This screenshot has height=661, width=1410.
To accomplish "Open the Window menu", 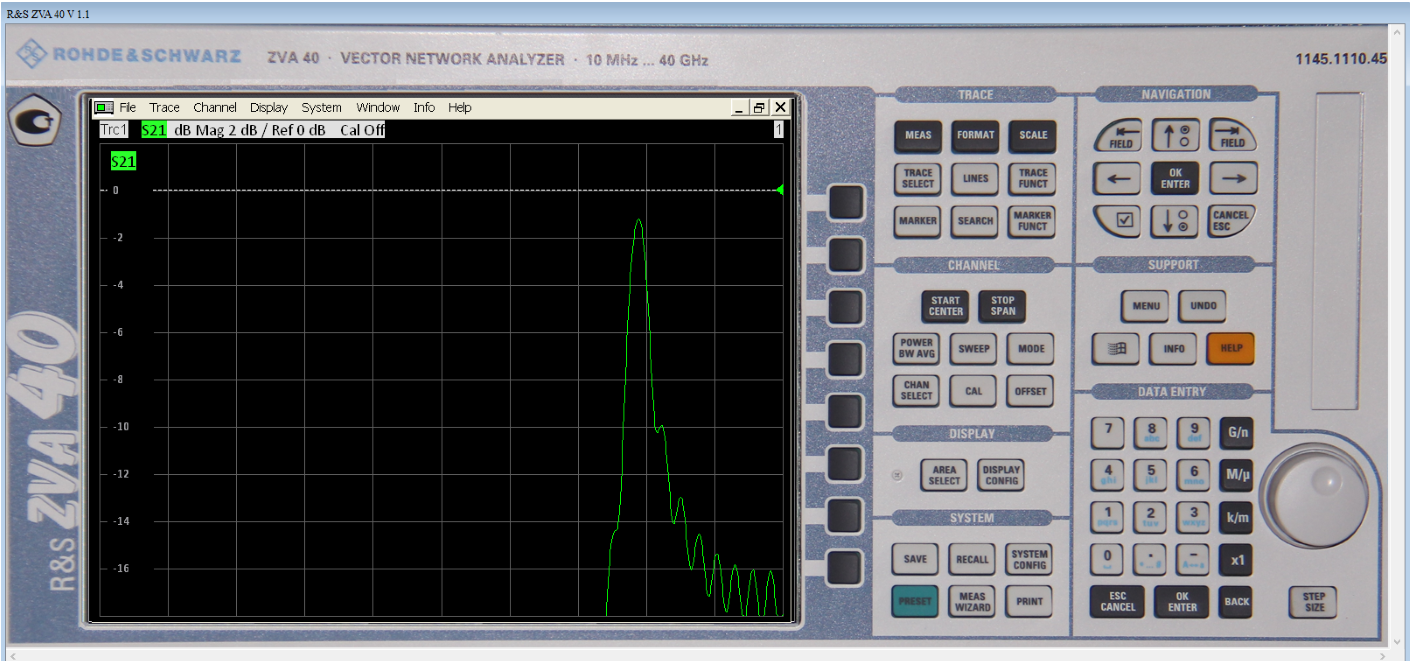I will coord(378,108).
